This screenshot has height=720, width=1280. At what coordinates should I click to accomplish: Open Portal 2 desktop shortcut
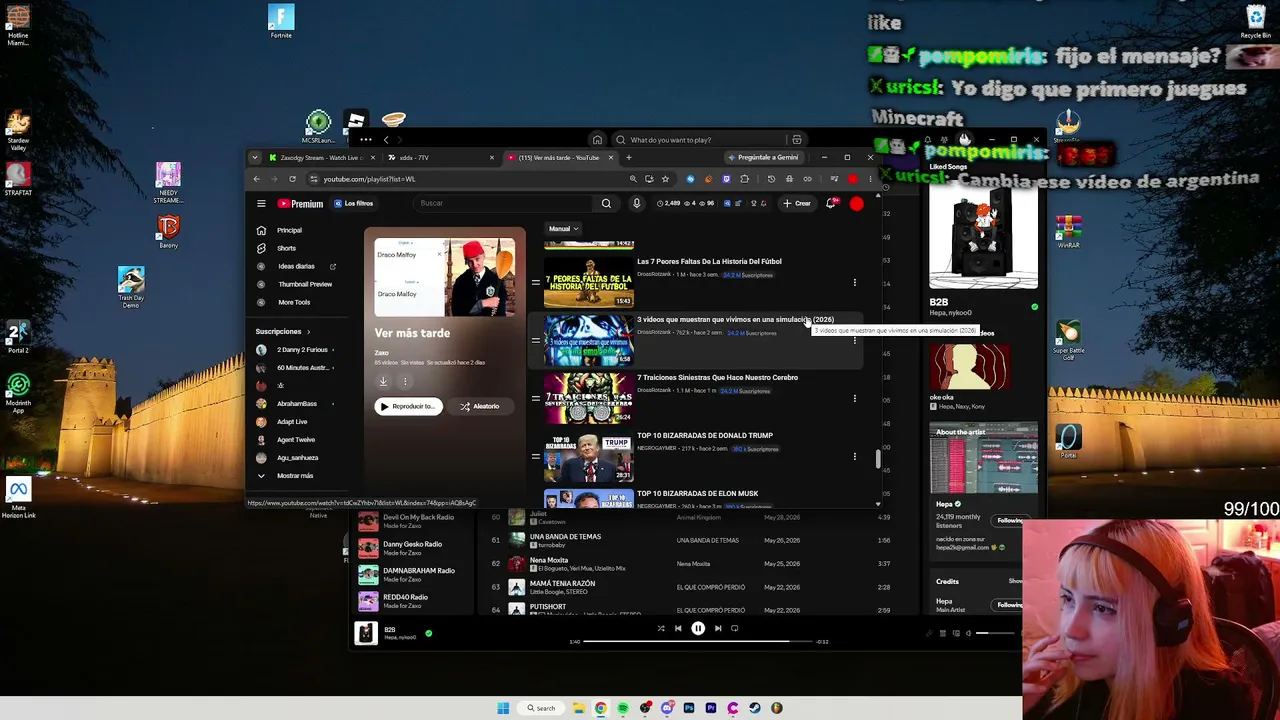click(18, 336)
